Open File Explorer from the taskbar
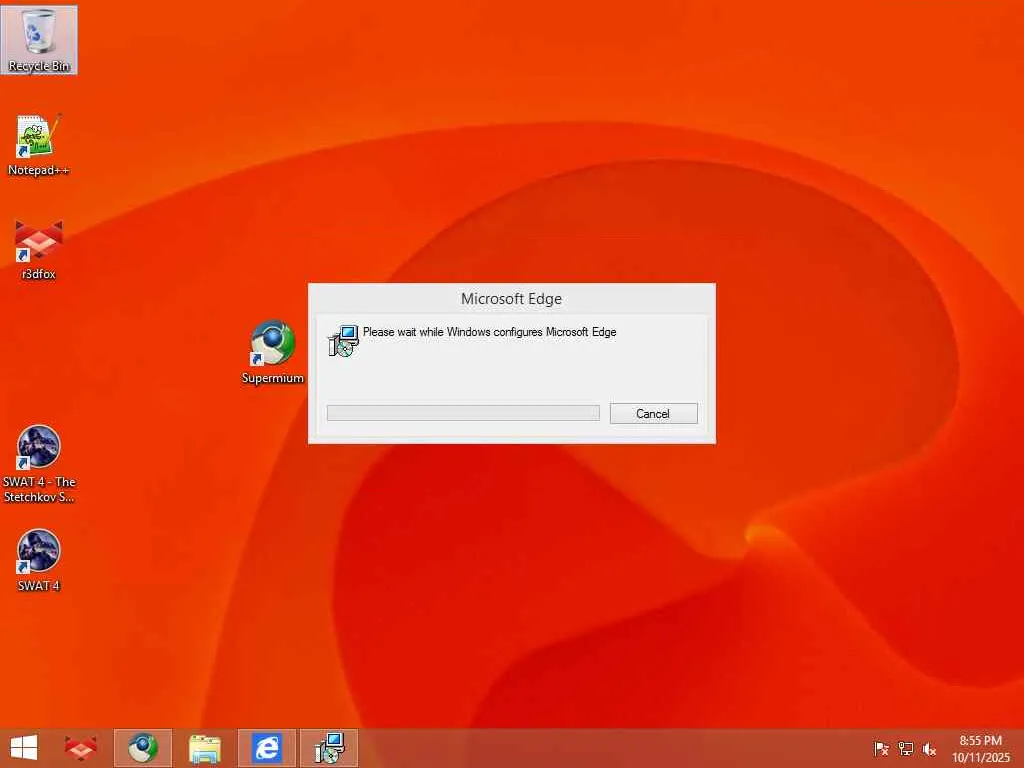Viewport: 1024px width, 768px height. [204, 748]
